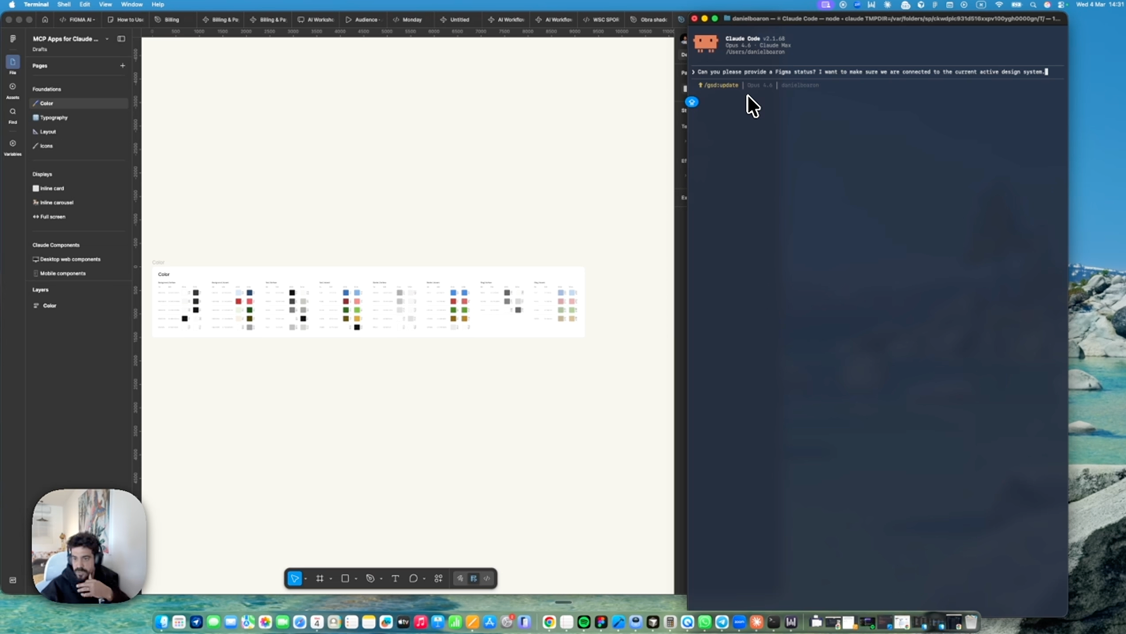The width and height of the screenshot is (1126, 634).
Task: Switch to the Obra shadcn tab
Action: [649, 19]
